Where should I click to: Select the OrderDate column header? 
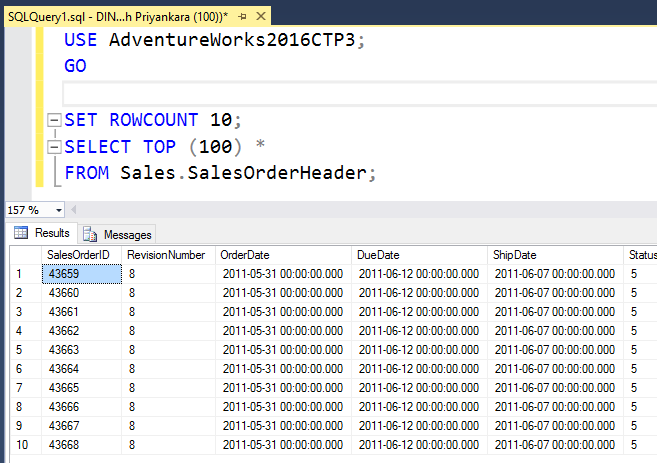coord(283,255)
